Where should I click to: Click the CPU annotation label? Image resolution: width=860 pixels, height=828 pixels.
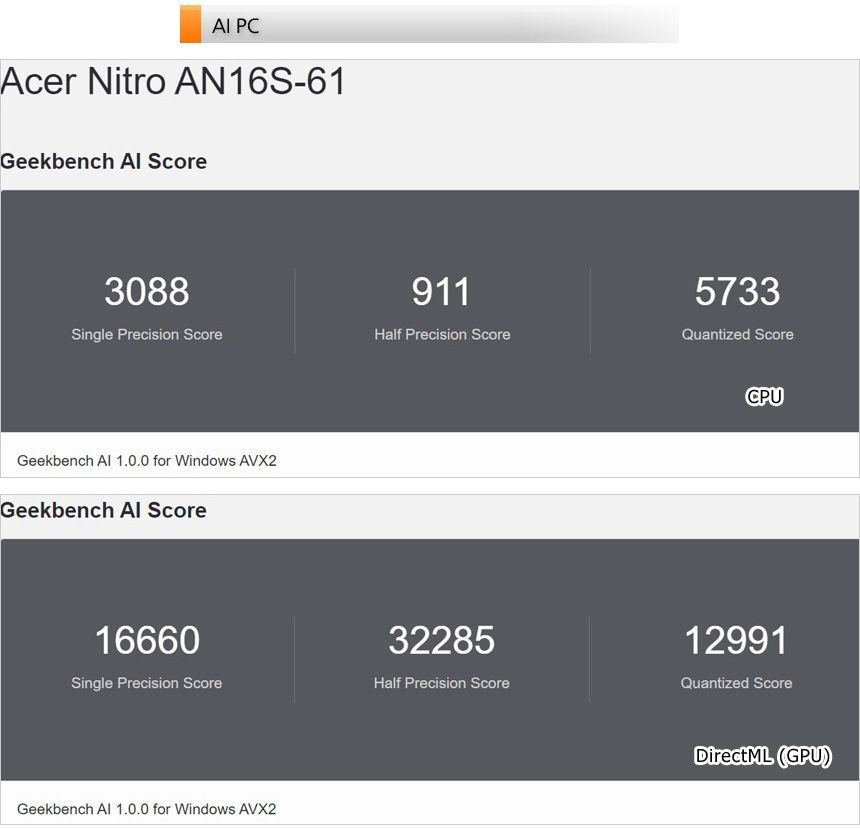[765, 397]
